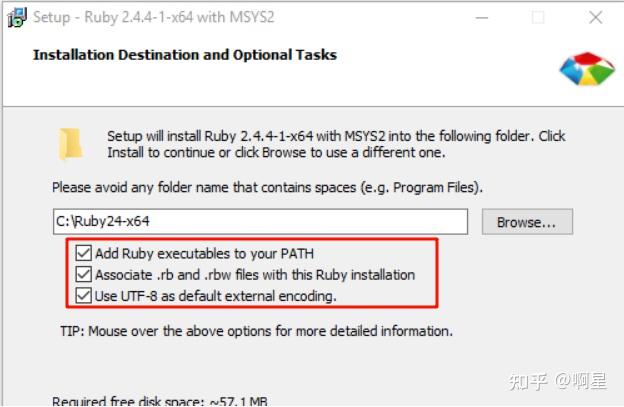This screenshot has height=407, width=624.
Task: Click the colorful RubyInstaller gem logo
Action: [x=586, y=68]
